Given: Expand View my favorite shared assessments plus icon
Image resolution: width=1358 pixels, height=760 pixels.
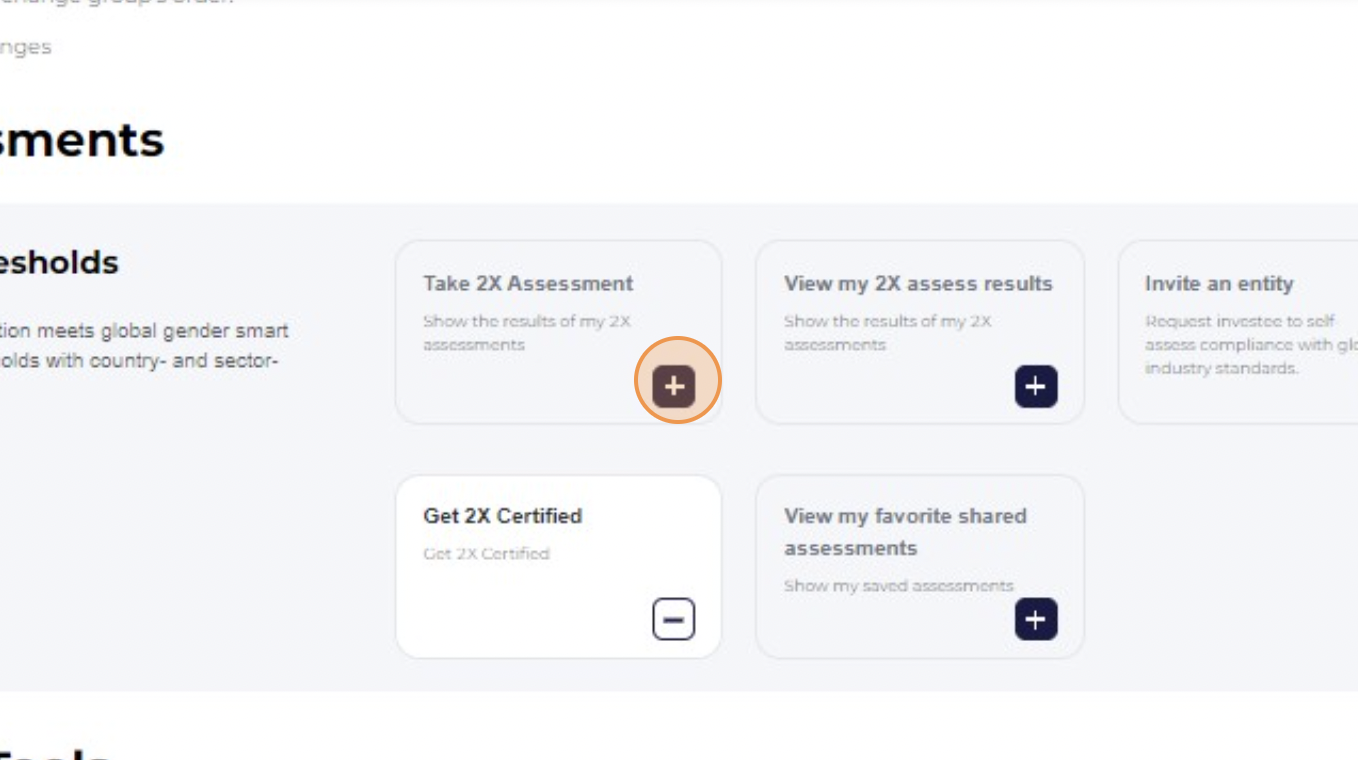Looking at the screenshot, I should pos(1036,619).
